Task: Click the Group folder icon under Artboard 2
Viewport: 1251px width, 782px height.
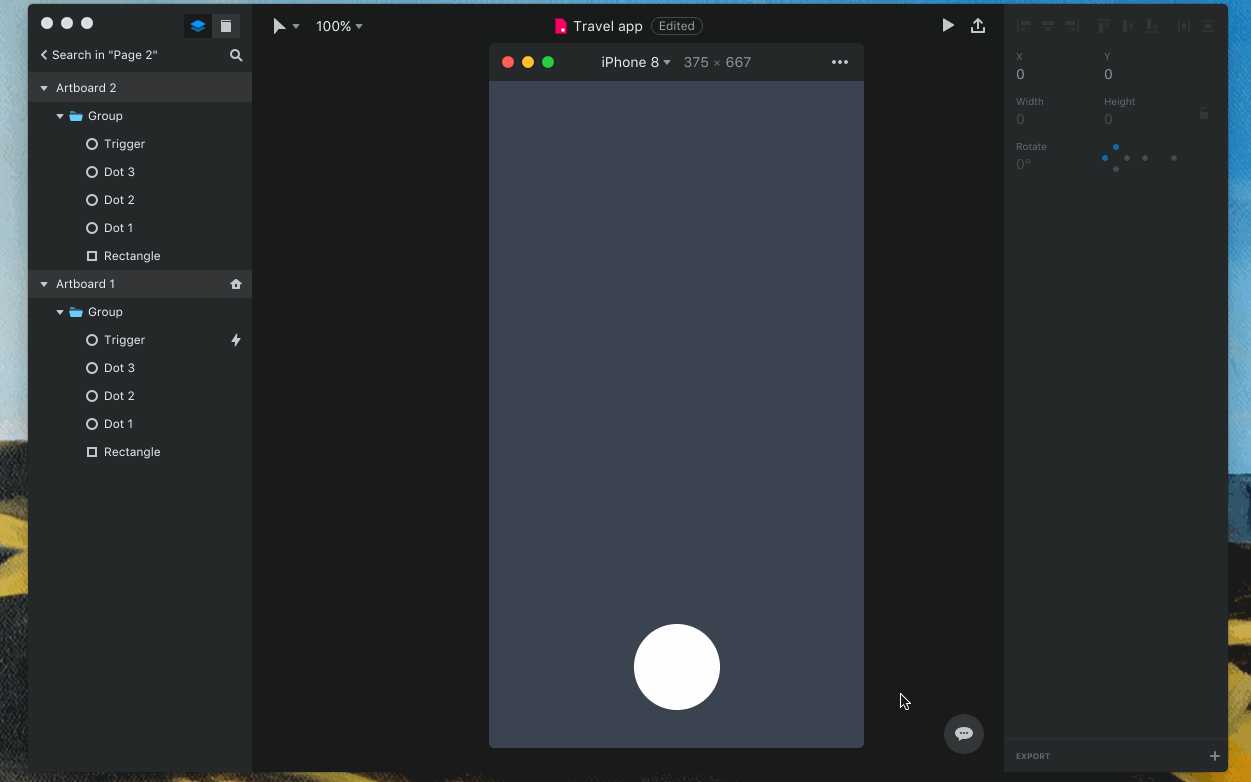Action: coord(76,116)
